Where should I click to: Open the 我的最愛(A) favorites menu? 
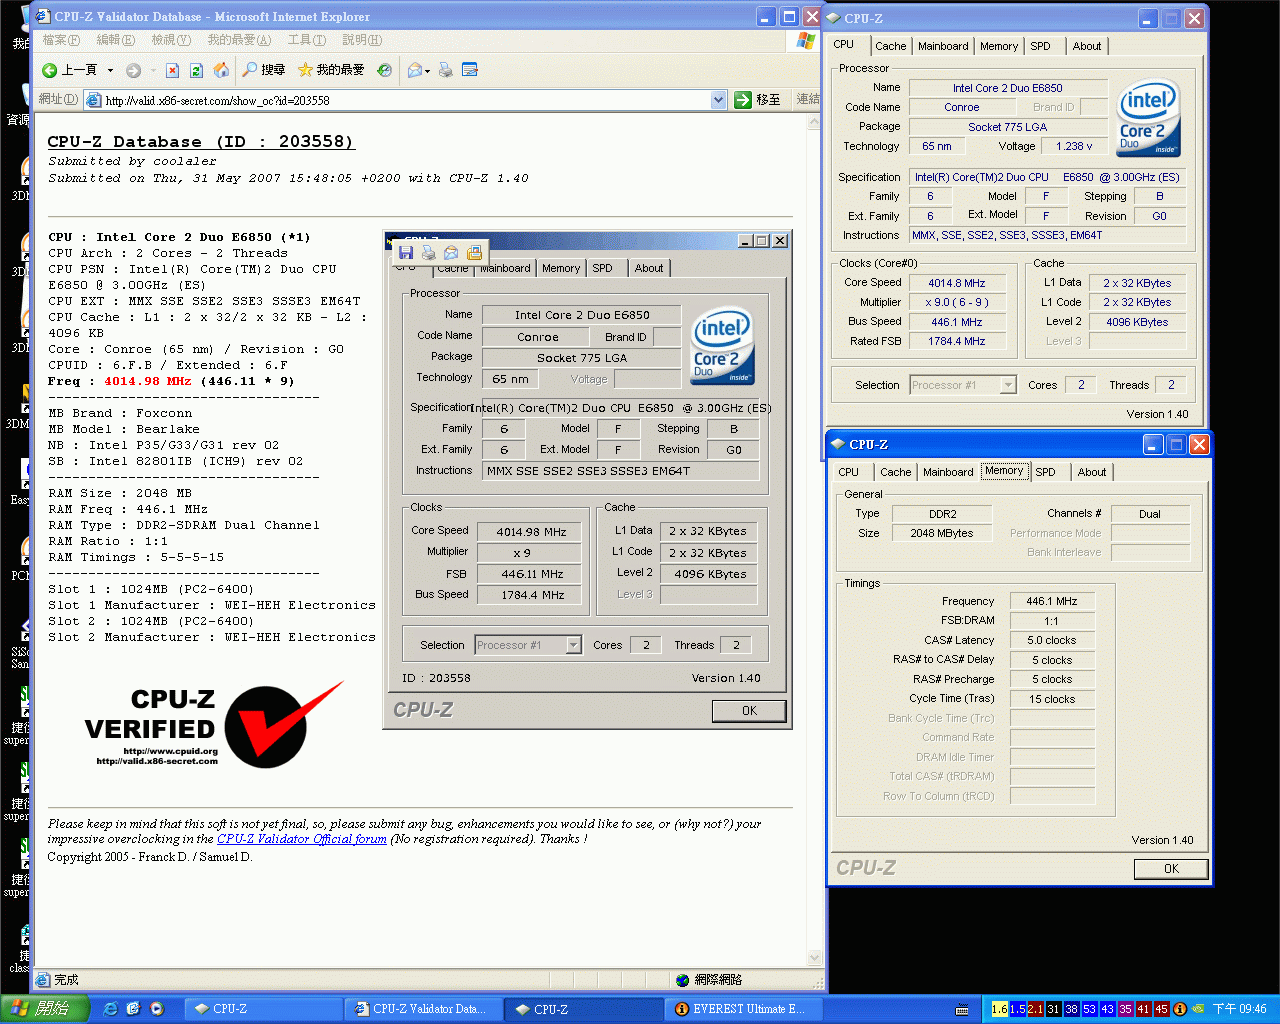(x=239, y=40)
